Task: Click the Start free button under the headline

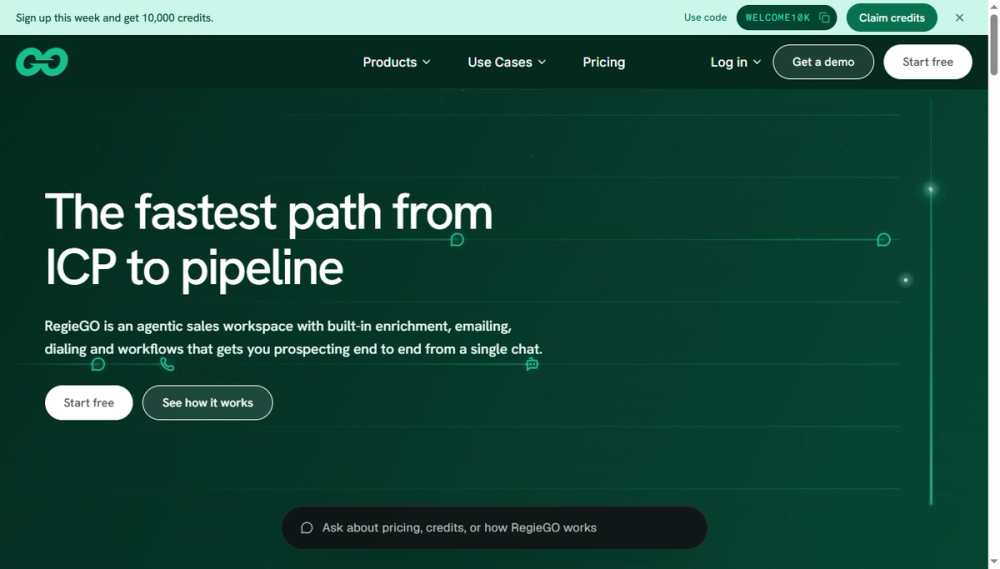Action: 89,403
